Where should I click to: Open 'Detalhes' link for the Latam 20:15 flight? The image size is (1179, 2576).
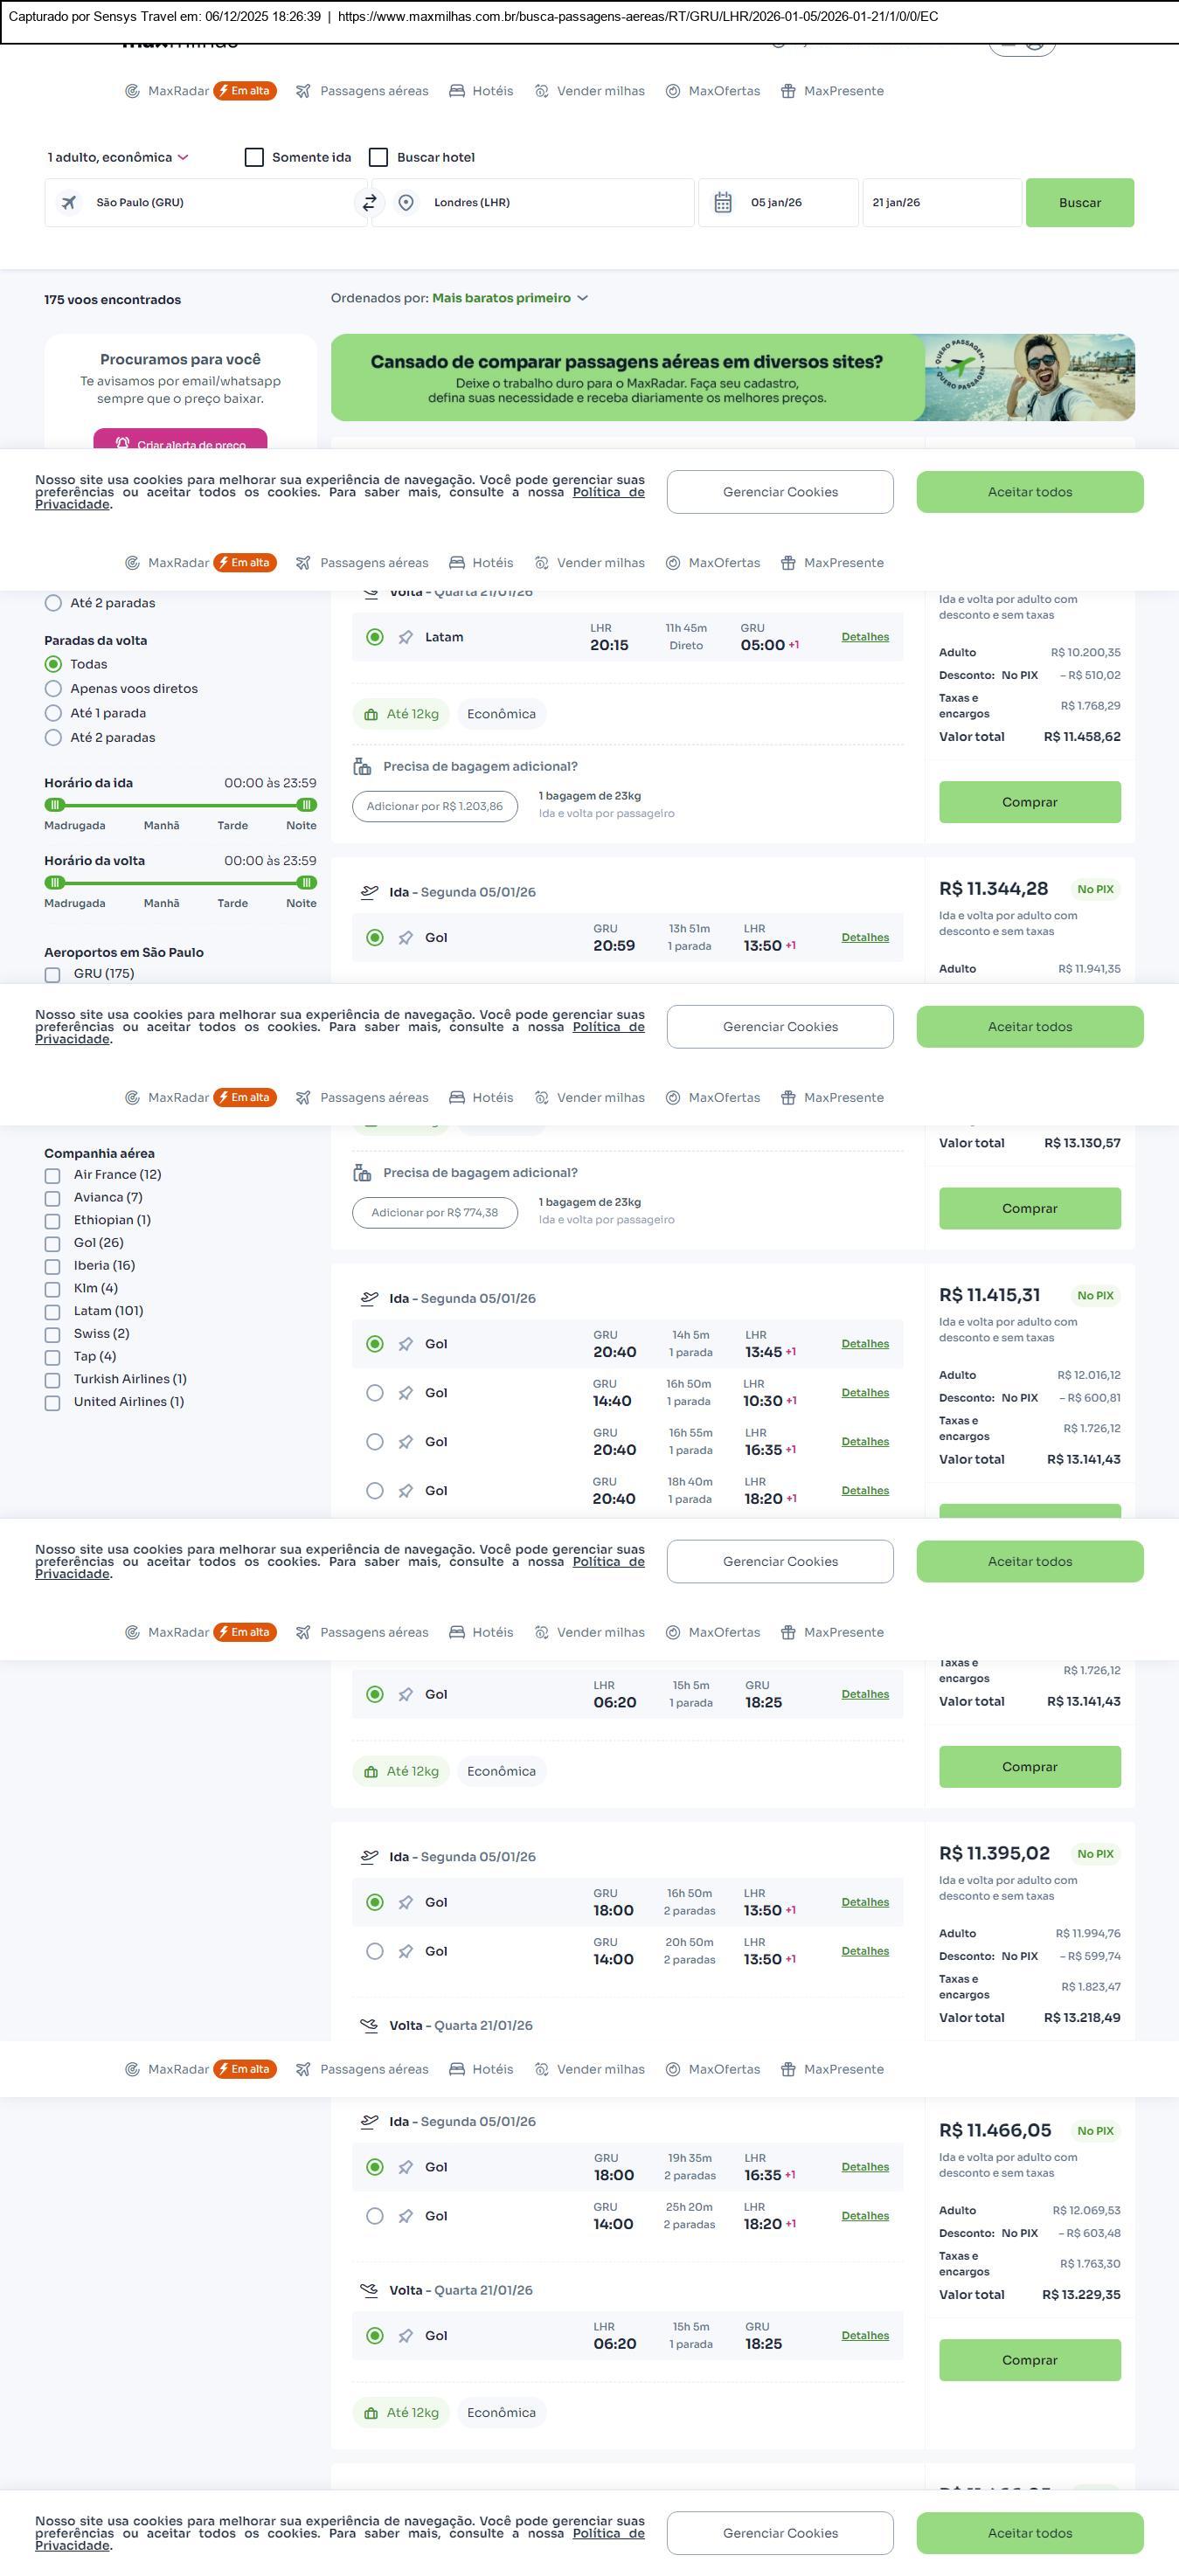(864, 637)
